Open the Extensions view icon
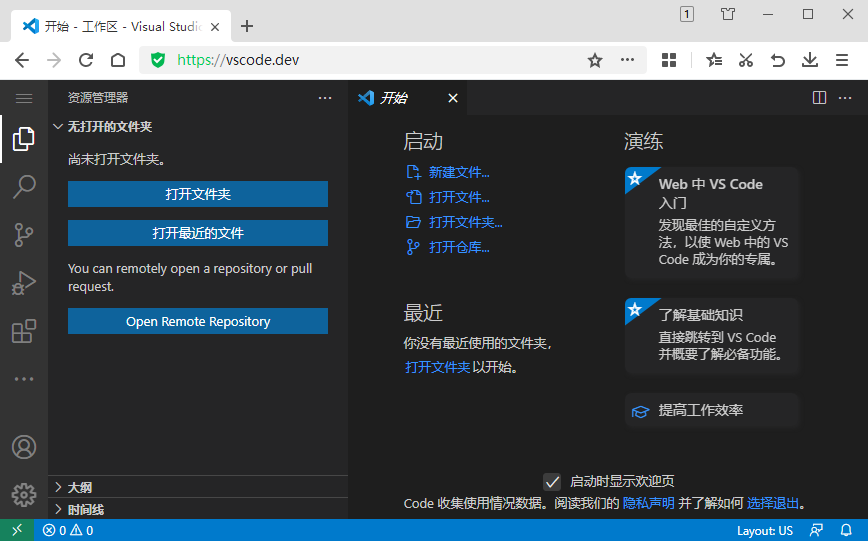 [x=24, y=331]
